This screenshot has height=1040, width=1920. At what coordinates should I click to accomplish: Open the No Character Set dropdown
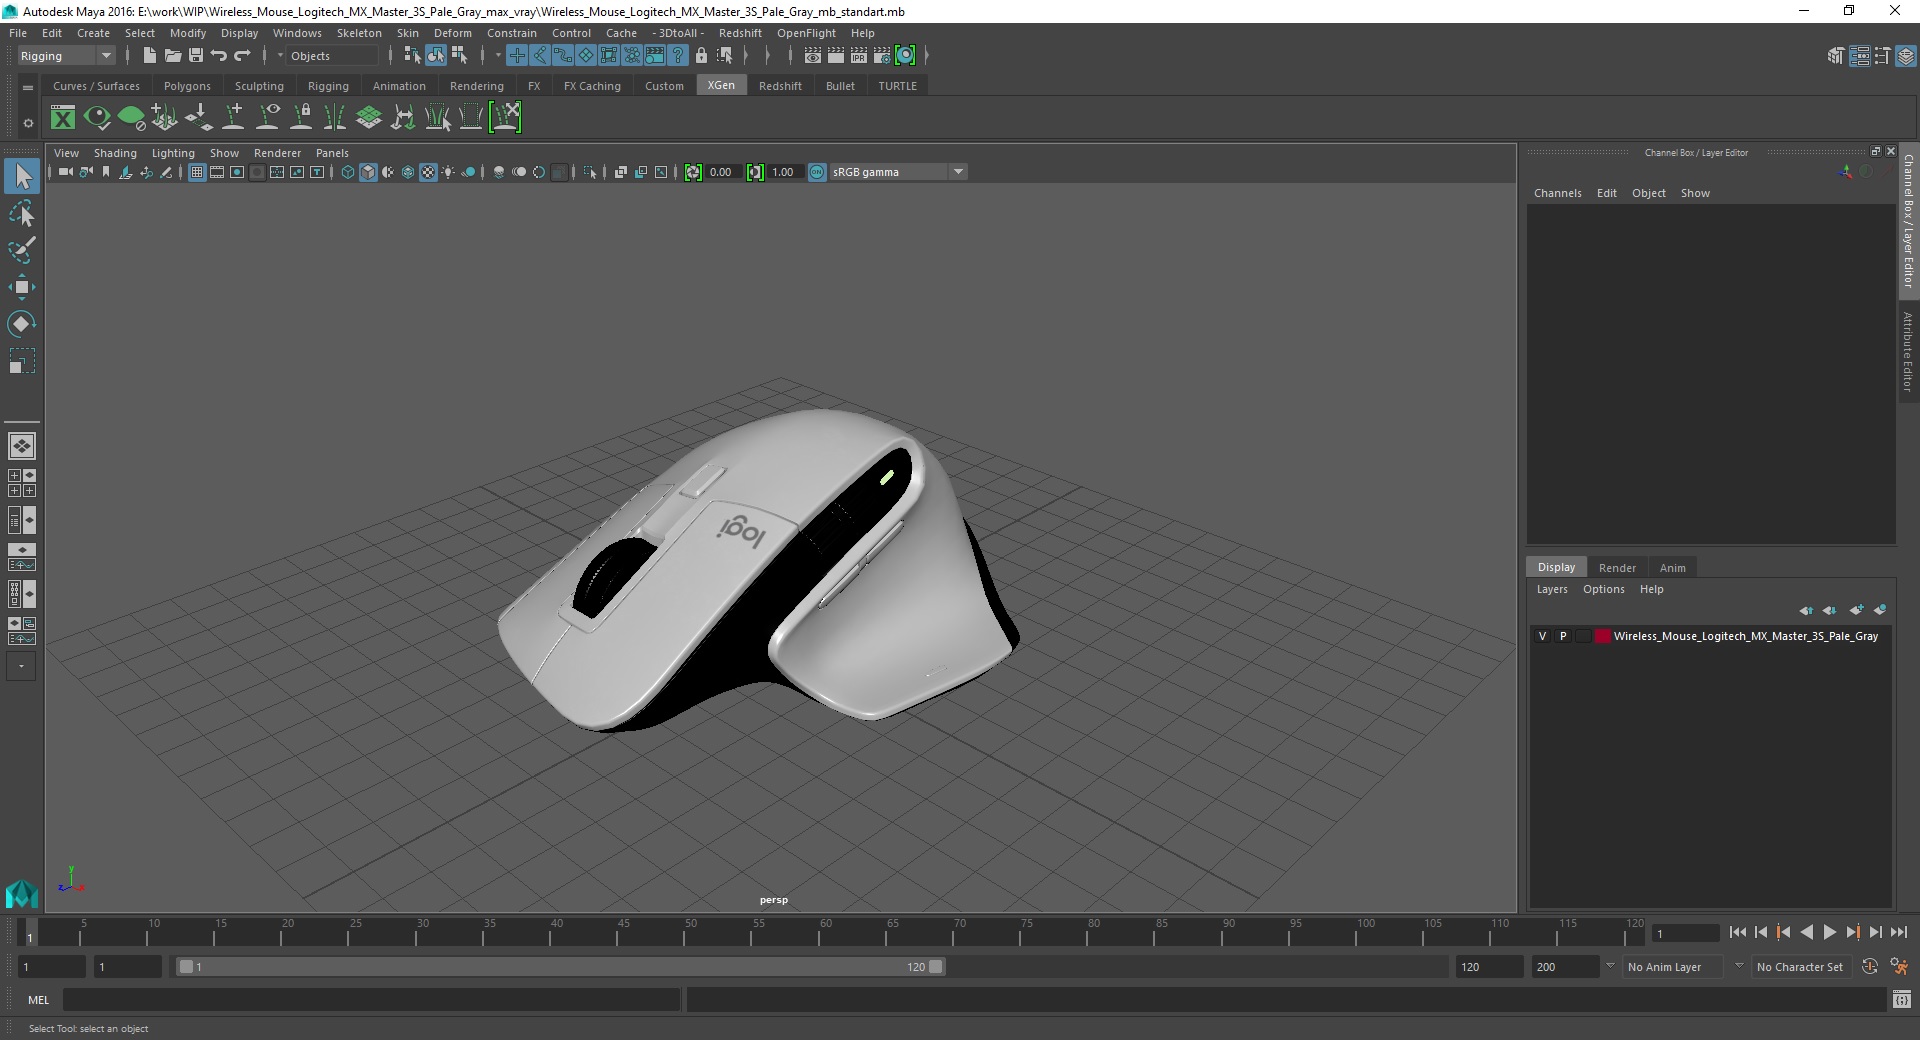pos(1800,967)
